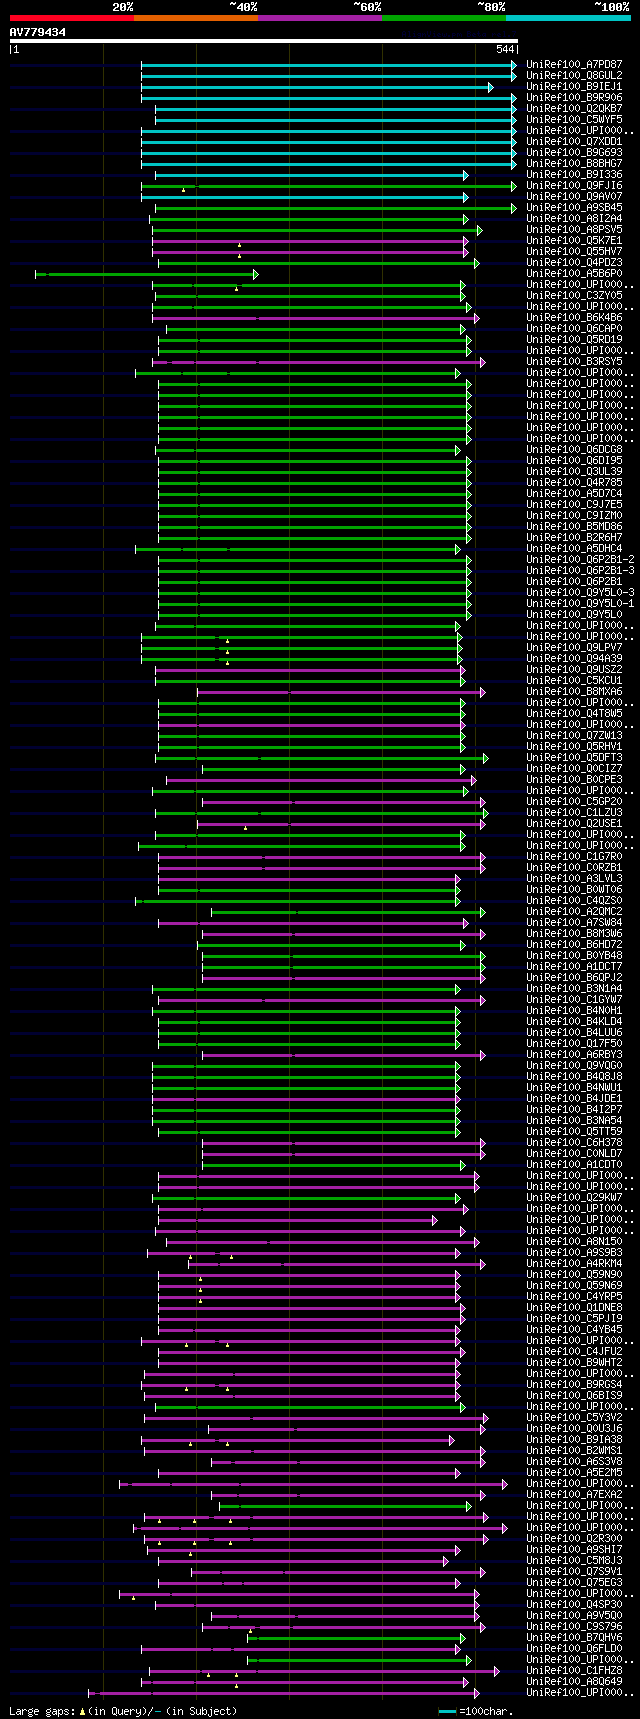The width and height of the screenshot is (640, 1719).
Task: Select the UniRef100_B3RSY5 label
Action: 574,361
